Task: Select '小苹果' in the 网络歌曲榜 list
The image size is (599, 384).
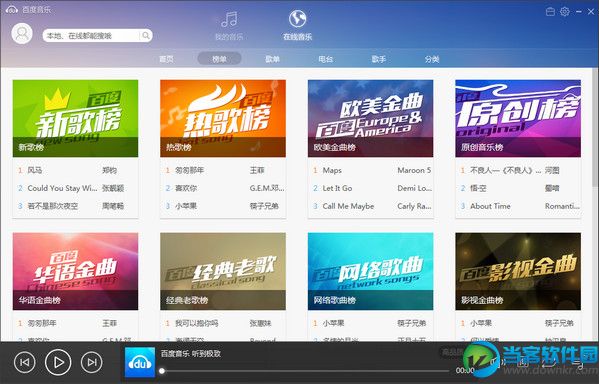Action: [333, 323]
